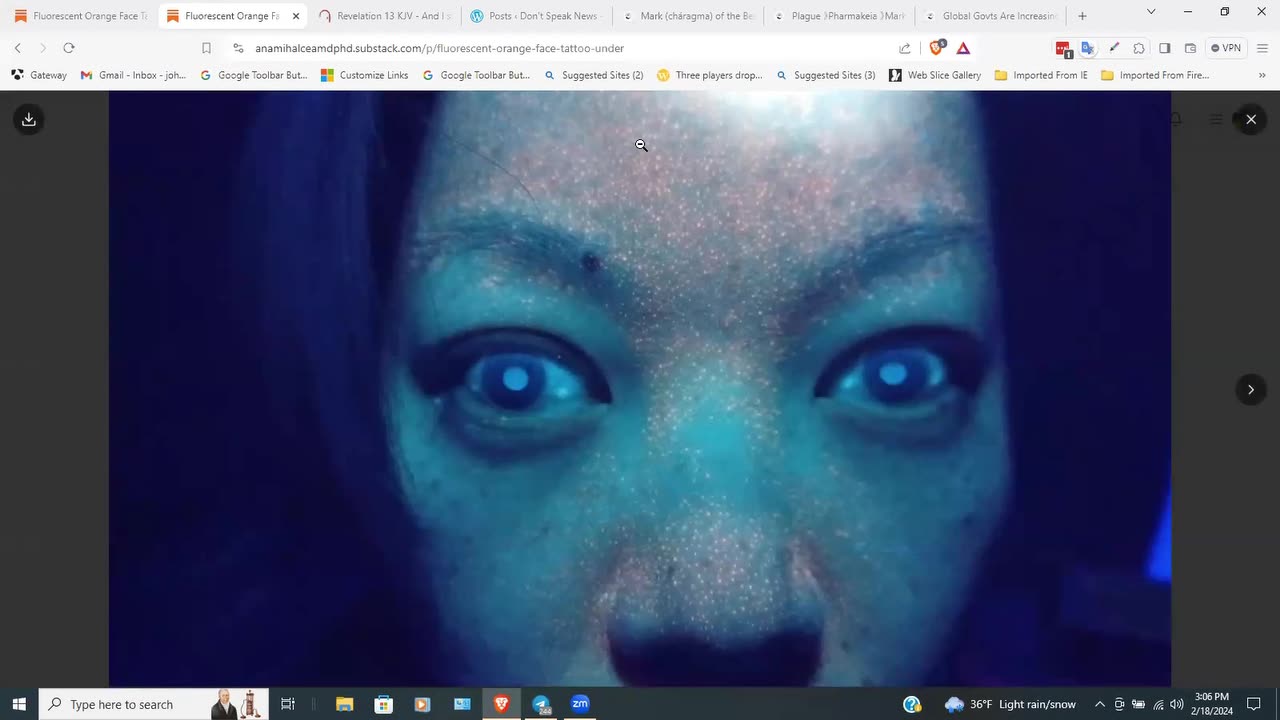Share this page with the share icon

[x=905, y=48]
